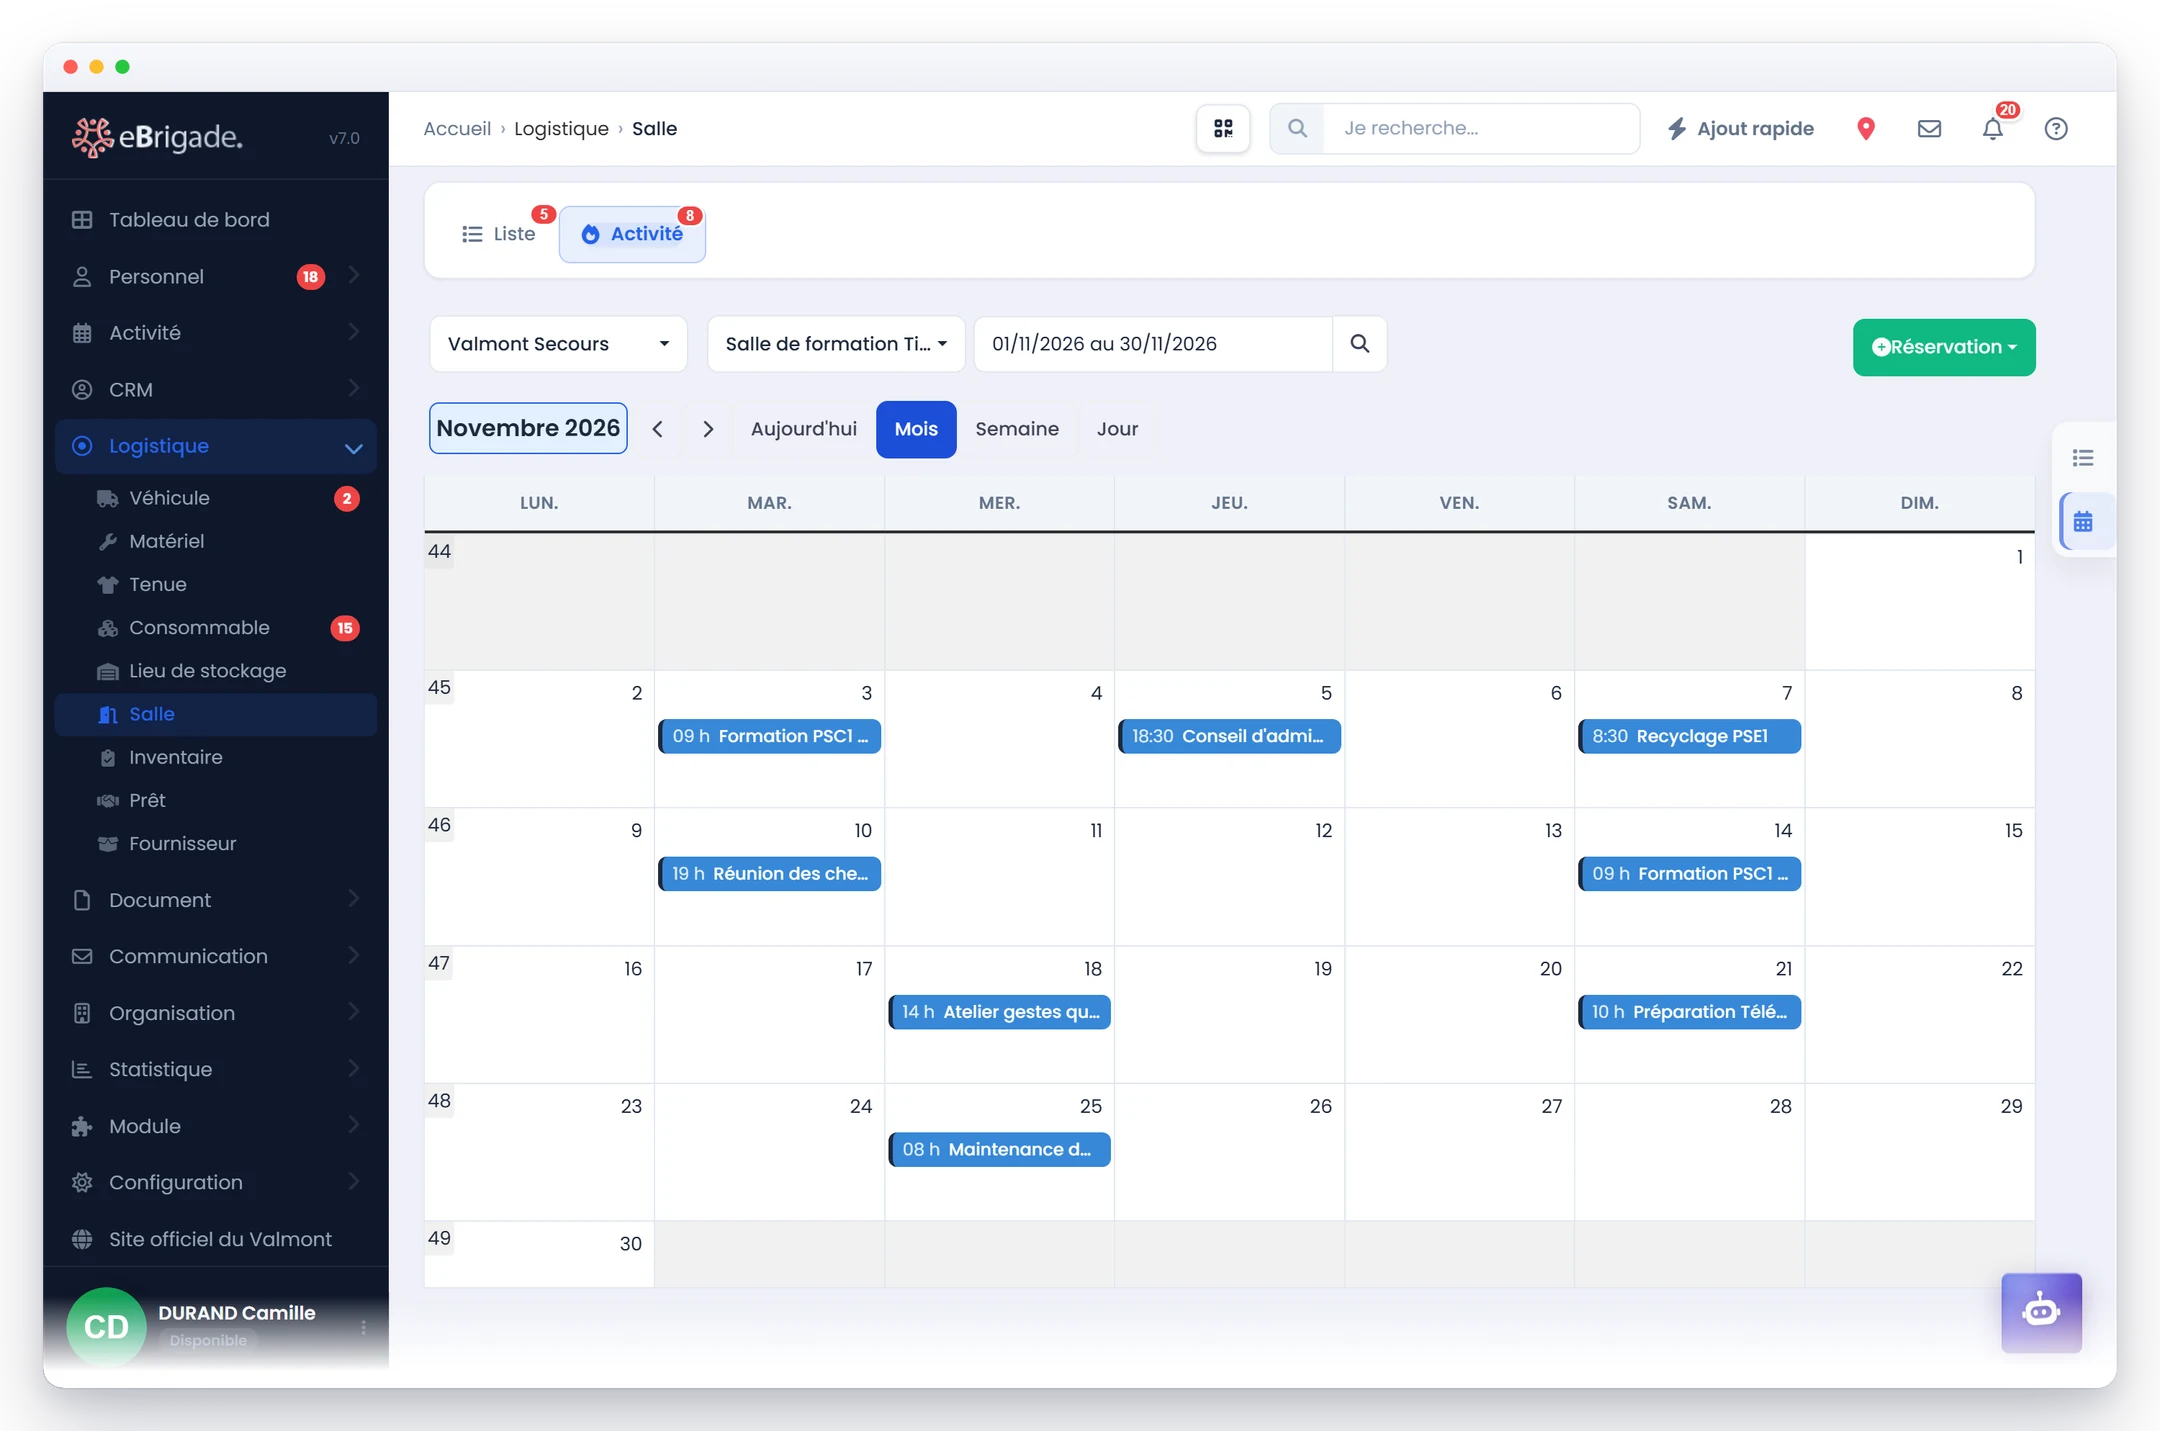The height and width of the screenshot is (1431, 2160).
Task: Open the mail envelope icon
Action: 1929,128
